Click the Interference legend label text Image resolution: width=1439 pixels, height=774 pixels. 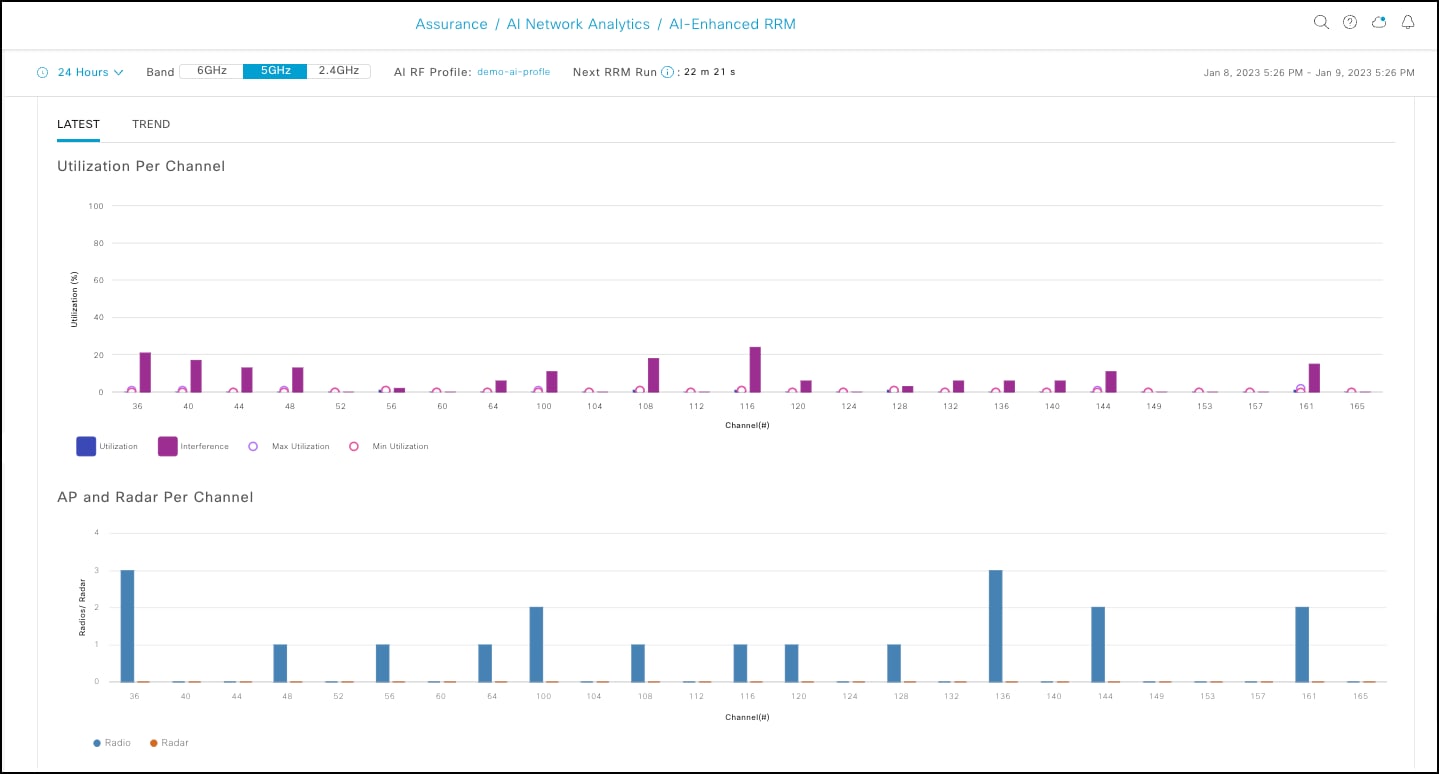pos(205,446)
